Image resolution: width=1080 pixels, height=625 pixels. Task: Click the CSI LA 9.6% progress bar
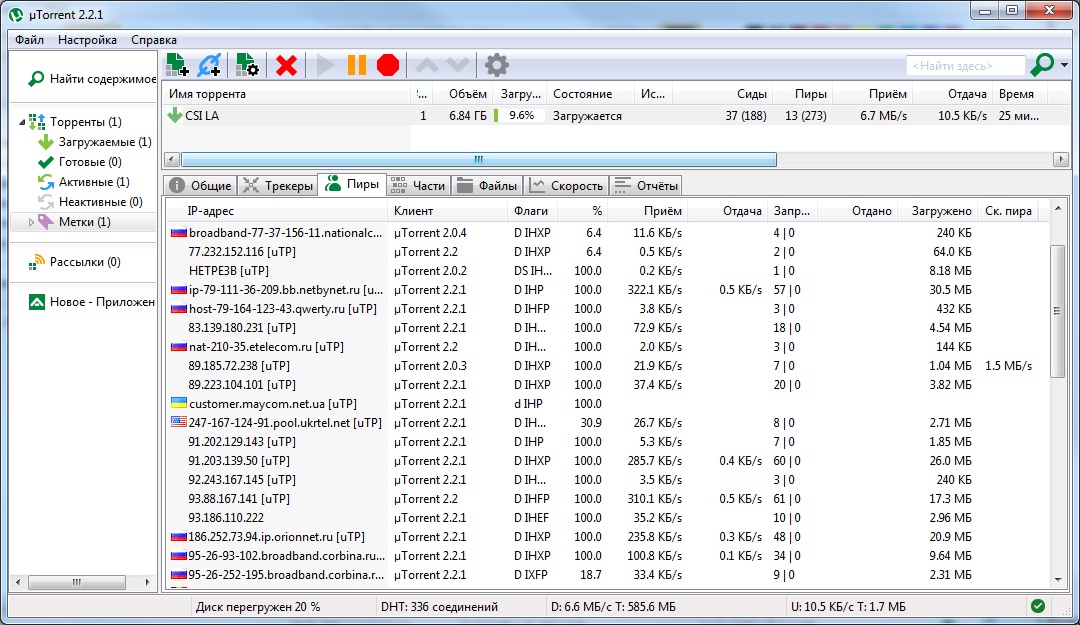pos(519,116)
